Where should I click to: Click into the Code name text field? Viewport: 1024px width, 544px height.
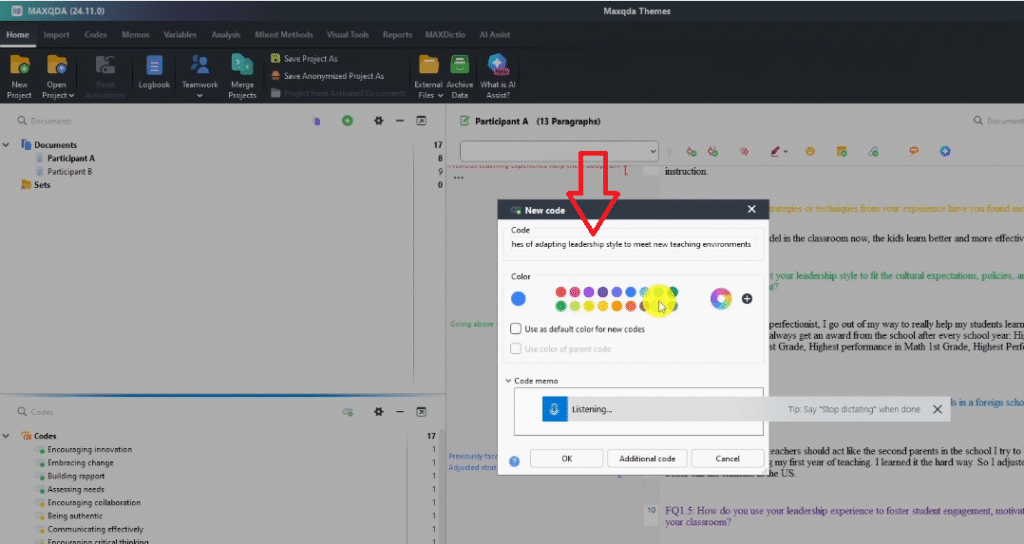pyautogui.click(x=630, y=244)
